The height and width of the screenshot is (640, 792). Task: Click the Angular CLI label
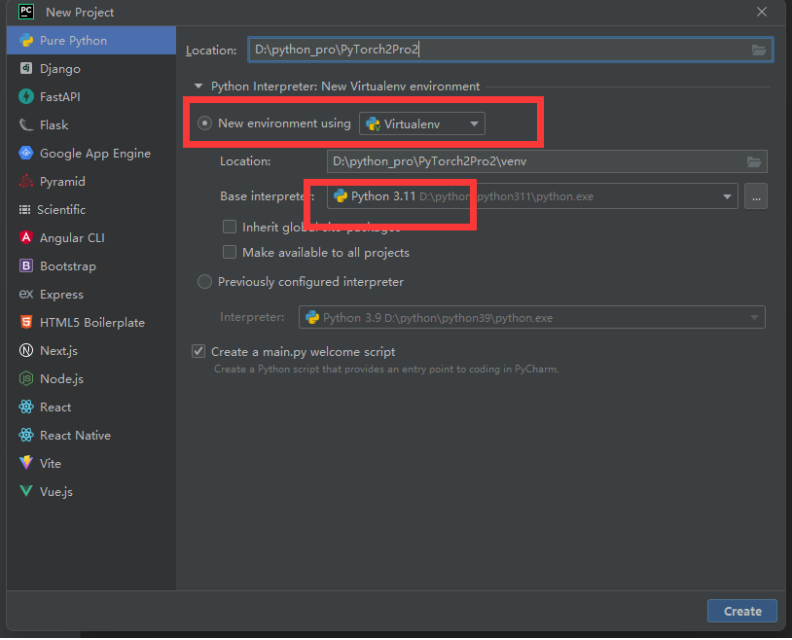tap(72, 238)
